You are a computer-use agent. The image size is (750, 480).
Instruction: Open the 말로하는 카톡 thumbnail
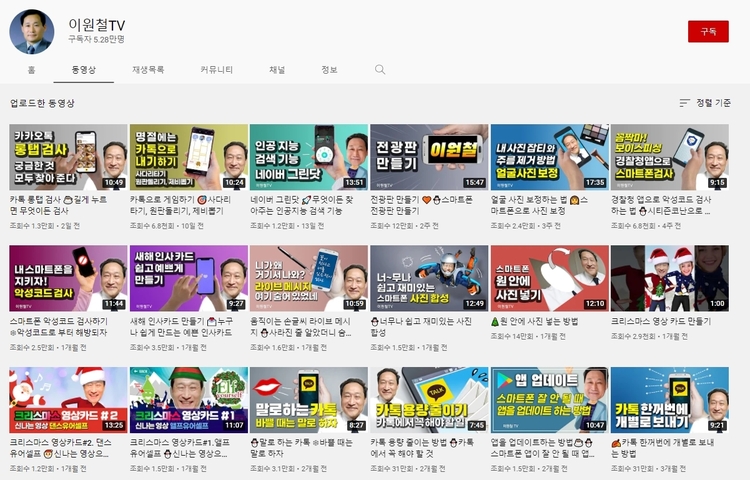[x=309, y=400]
